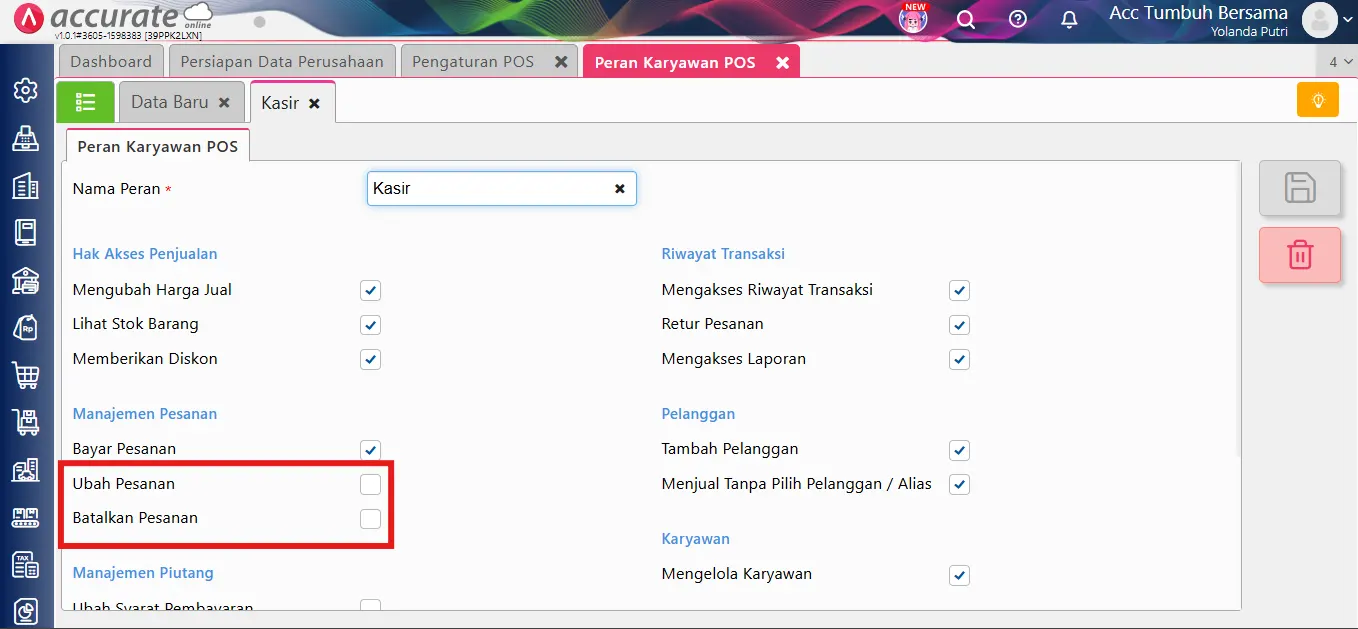Expand the user account menu arrow
This screenshot has width=1358, height=629.
1345,20
